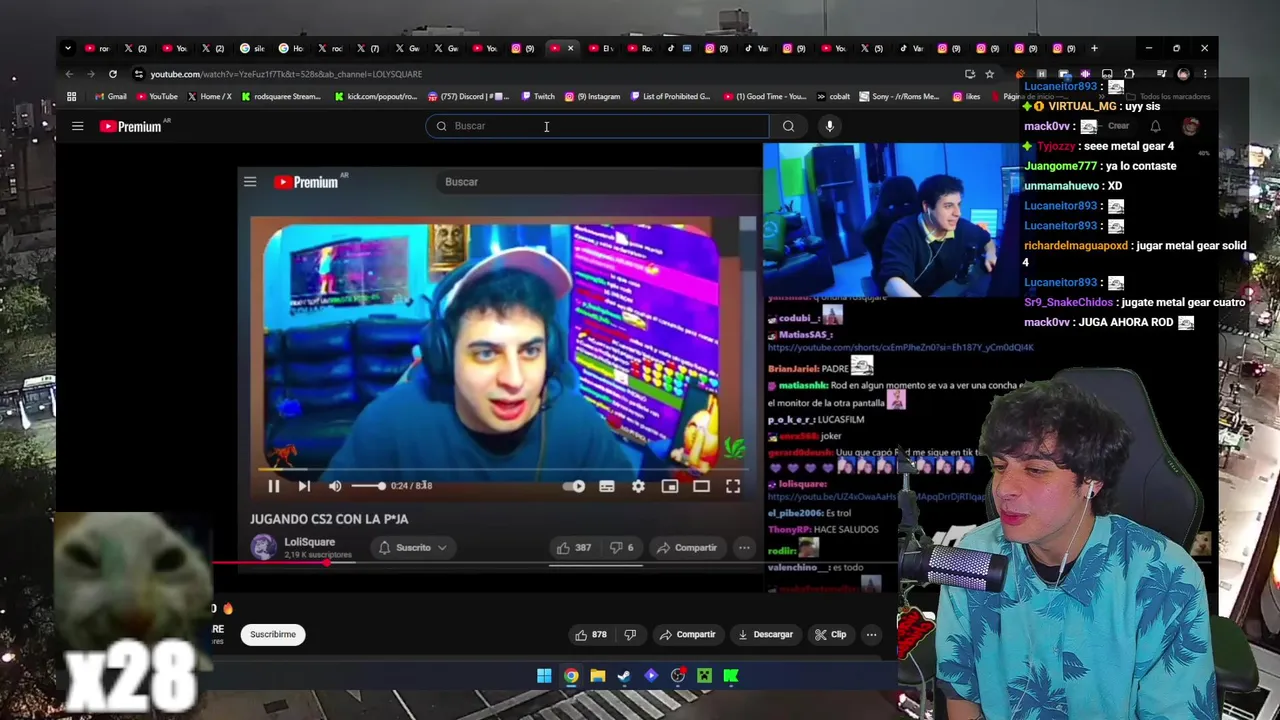Click the Suscribirme button
Image resolution: width=1280 pixels, height=720 pixels.
click(273, 634)
